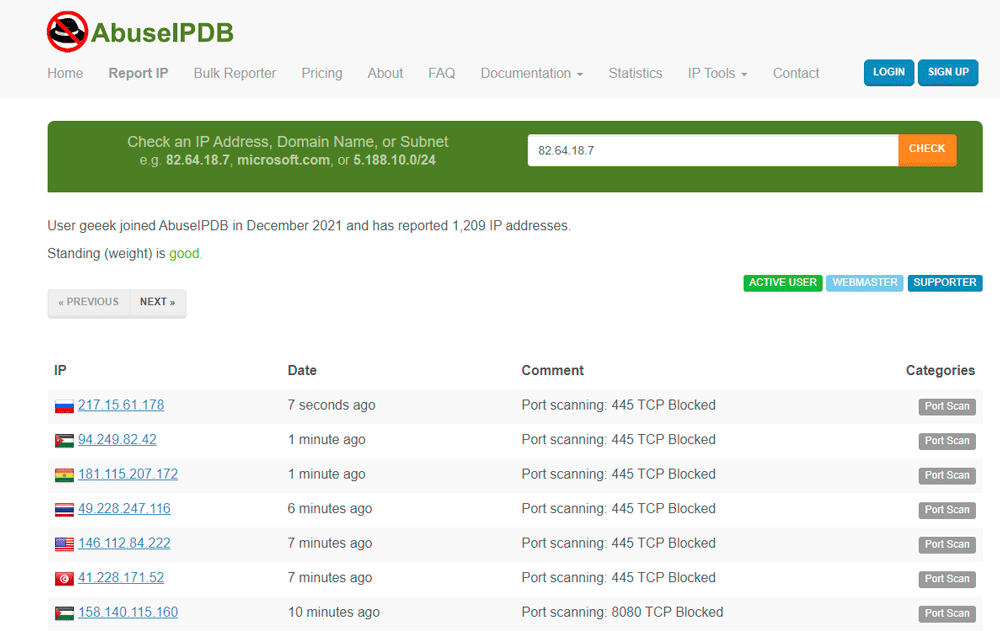Open IP link 49.228.247.116
The height and width of the screenshot is (634, 1000).
coord(124,508)
